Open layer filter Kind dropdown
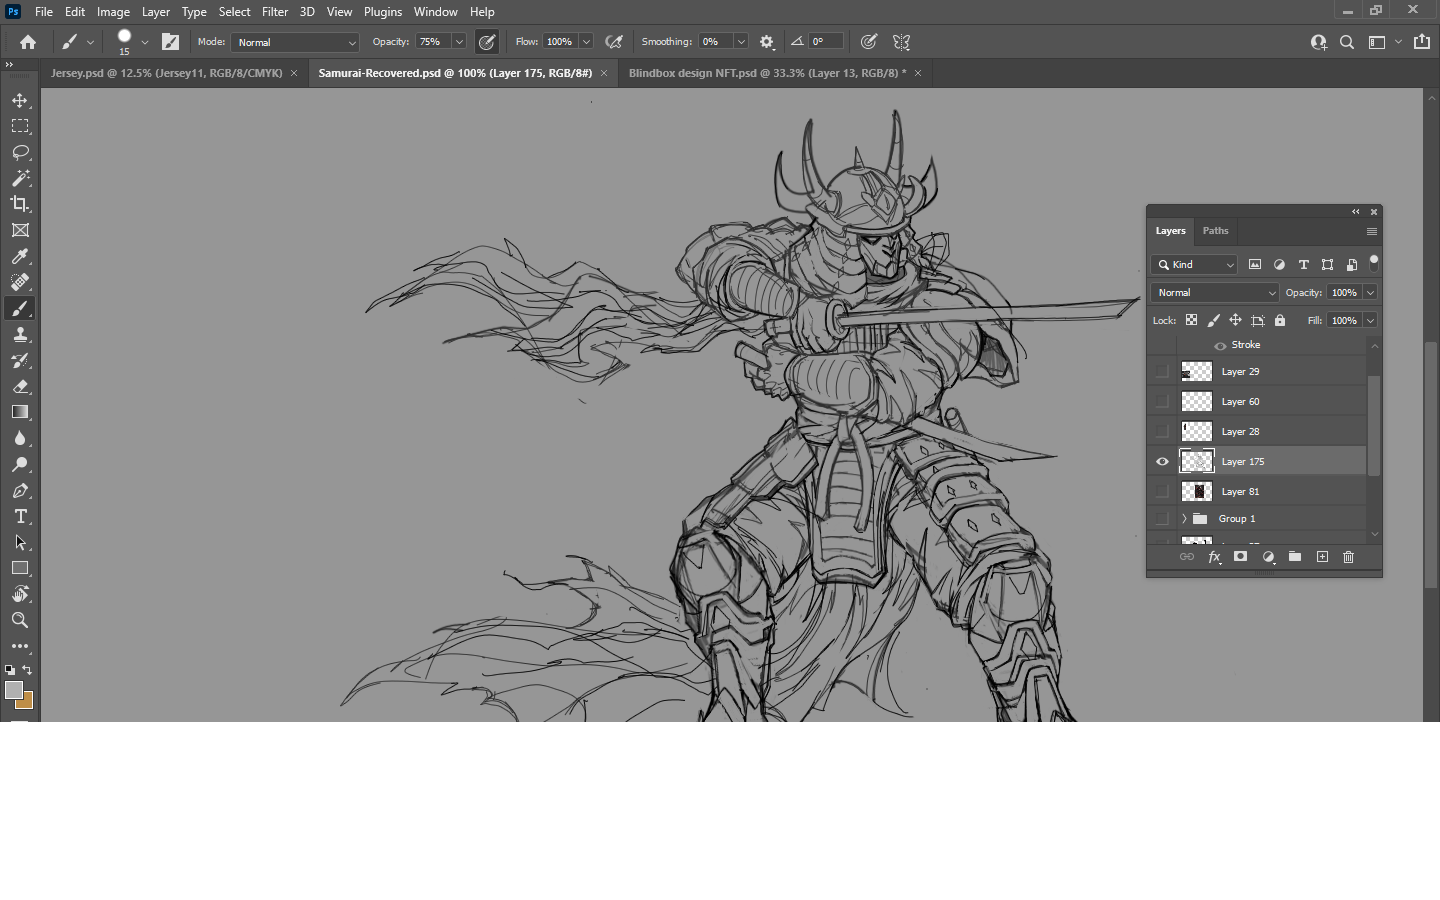This screenshot has width=1440, height=900. click(x=1195, y=265)
